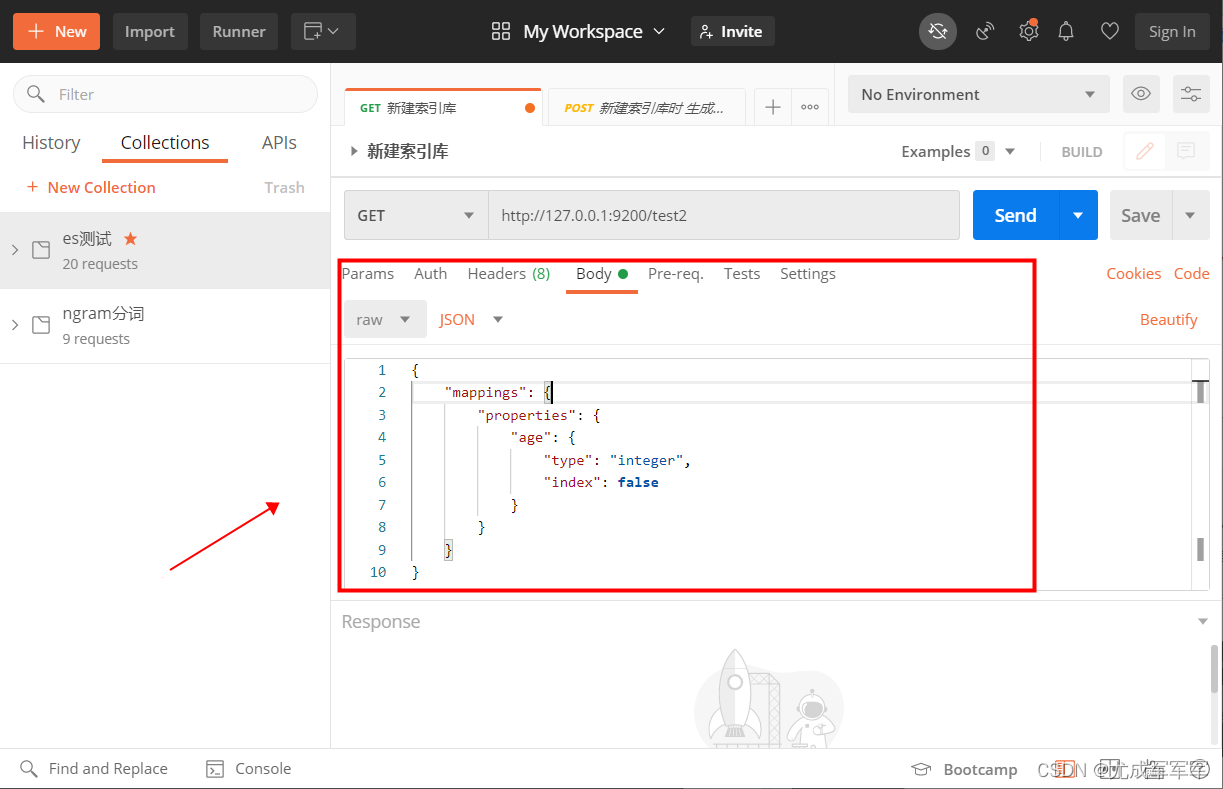Open the Examples dropdown arrow
This screenshot has width=1223, height=789.
[x=1010, y=152]
